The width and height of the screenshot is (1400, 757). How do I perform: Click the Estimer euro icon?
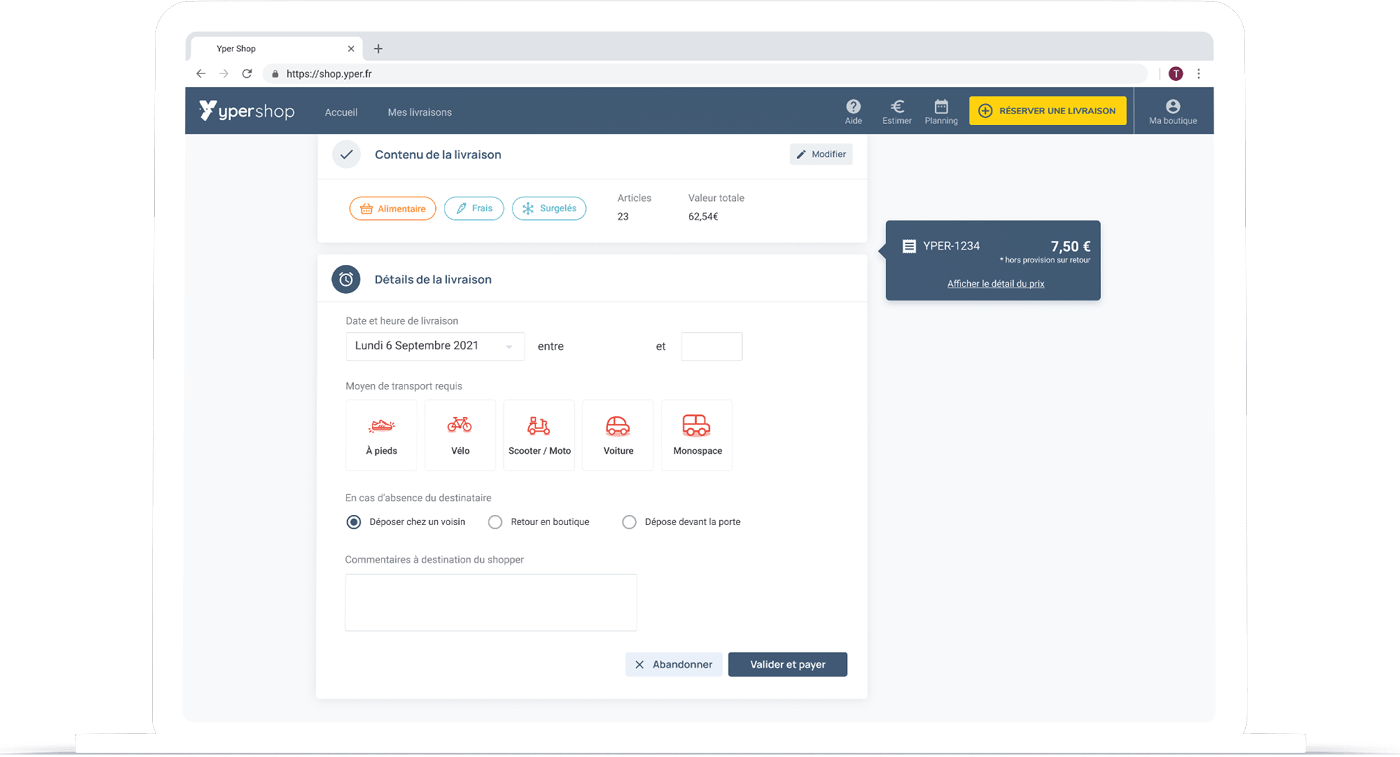click(x=897, y=111)
